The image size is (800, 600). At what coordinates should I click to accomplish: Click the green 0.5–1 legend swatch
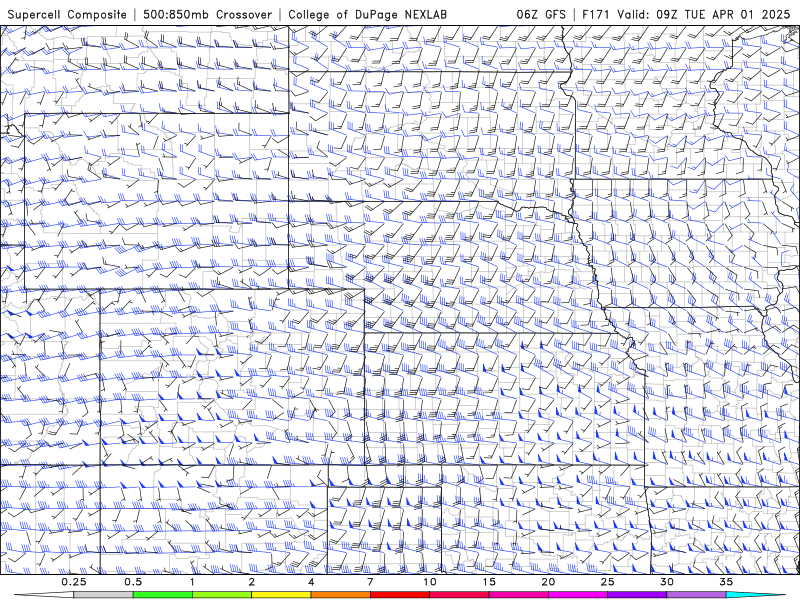[x=162, y=595]
